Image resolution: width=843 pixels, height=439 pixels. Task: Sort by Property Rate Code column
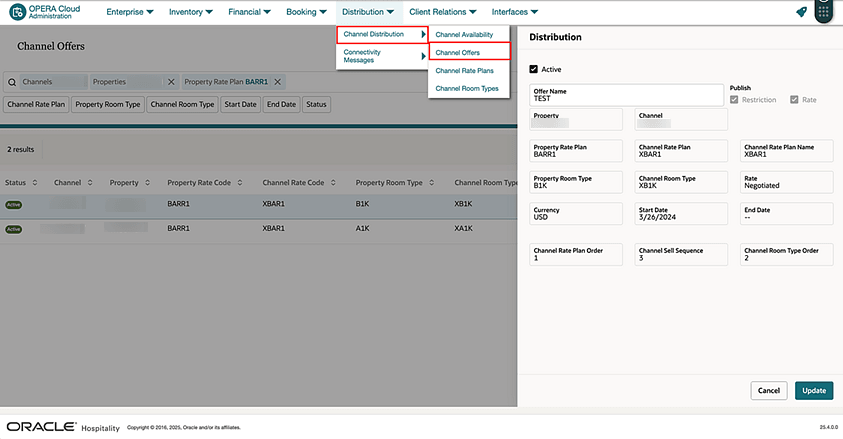click(239, 183)
